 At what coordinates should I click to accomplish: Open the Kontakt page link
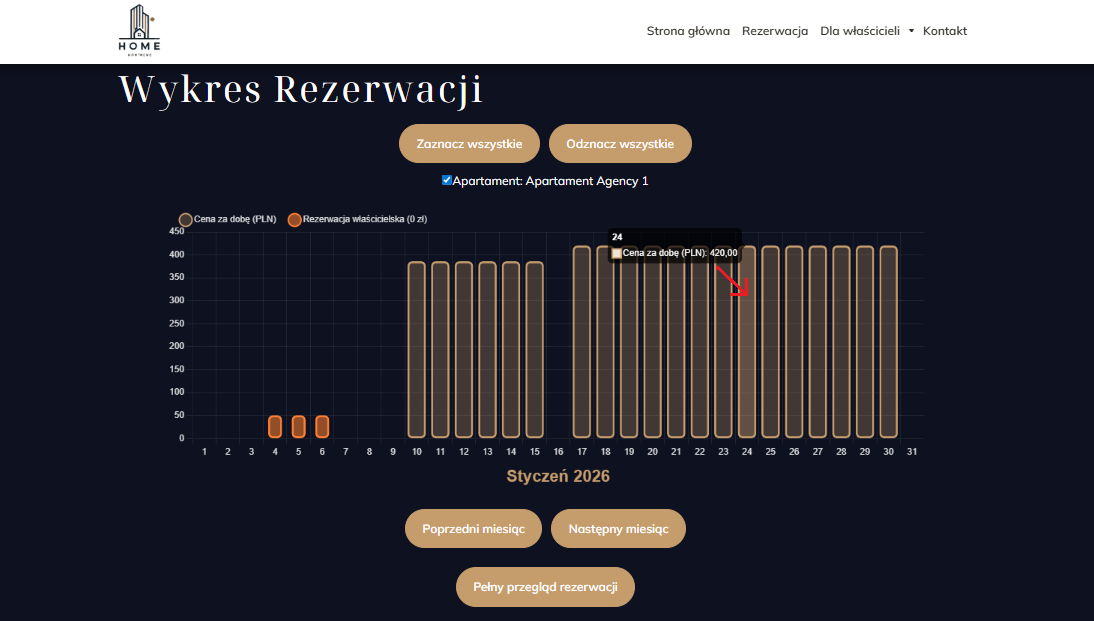(x=944, y=31)
